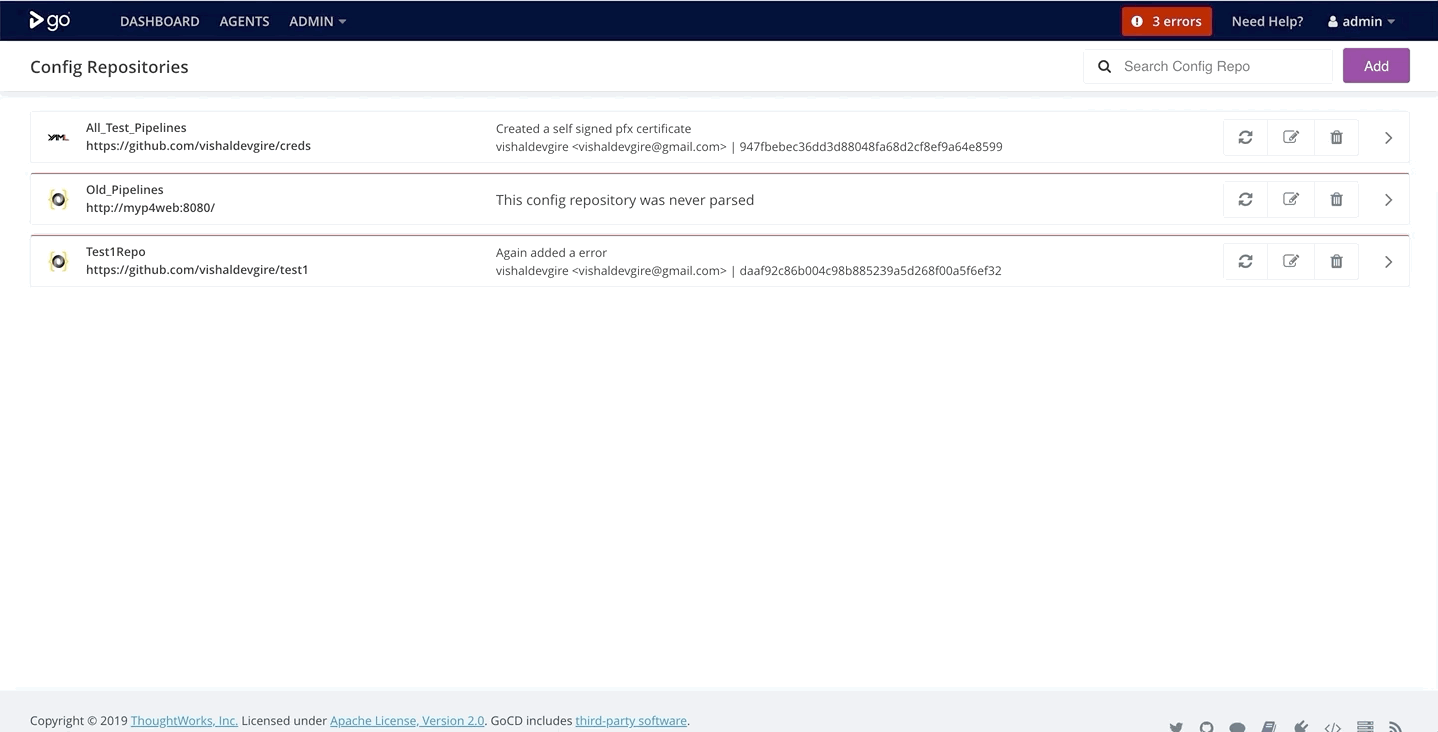This screenshot has height=732, width=1438.
Task: Click the github.com/vishaldevgire/test1 URL
Action: coord(197,270)
